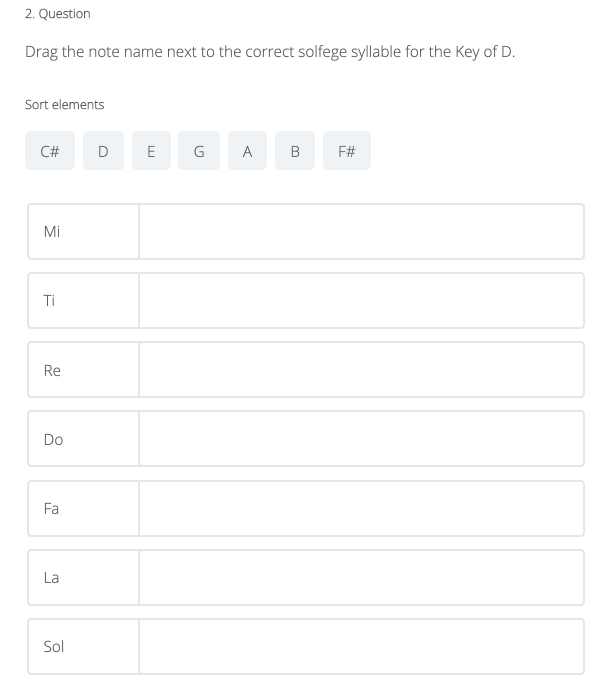Select the D note chip
This screenshot has height=693, width=606.
point(103,152)
